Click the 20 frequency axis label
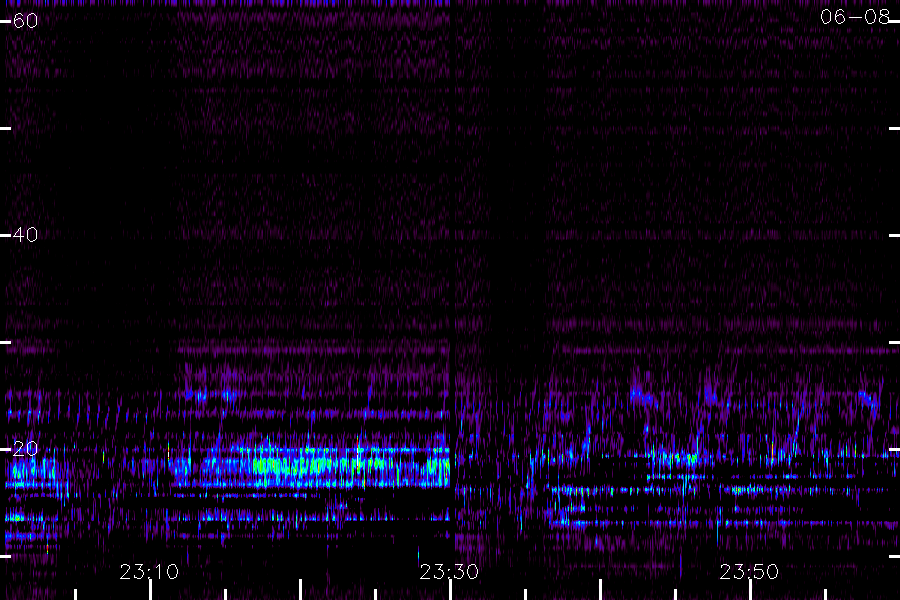The width and height of the screenshot is (900, 600). coord(25,449)
